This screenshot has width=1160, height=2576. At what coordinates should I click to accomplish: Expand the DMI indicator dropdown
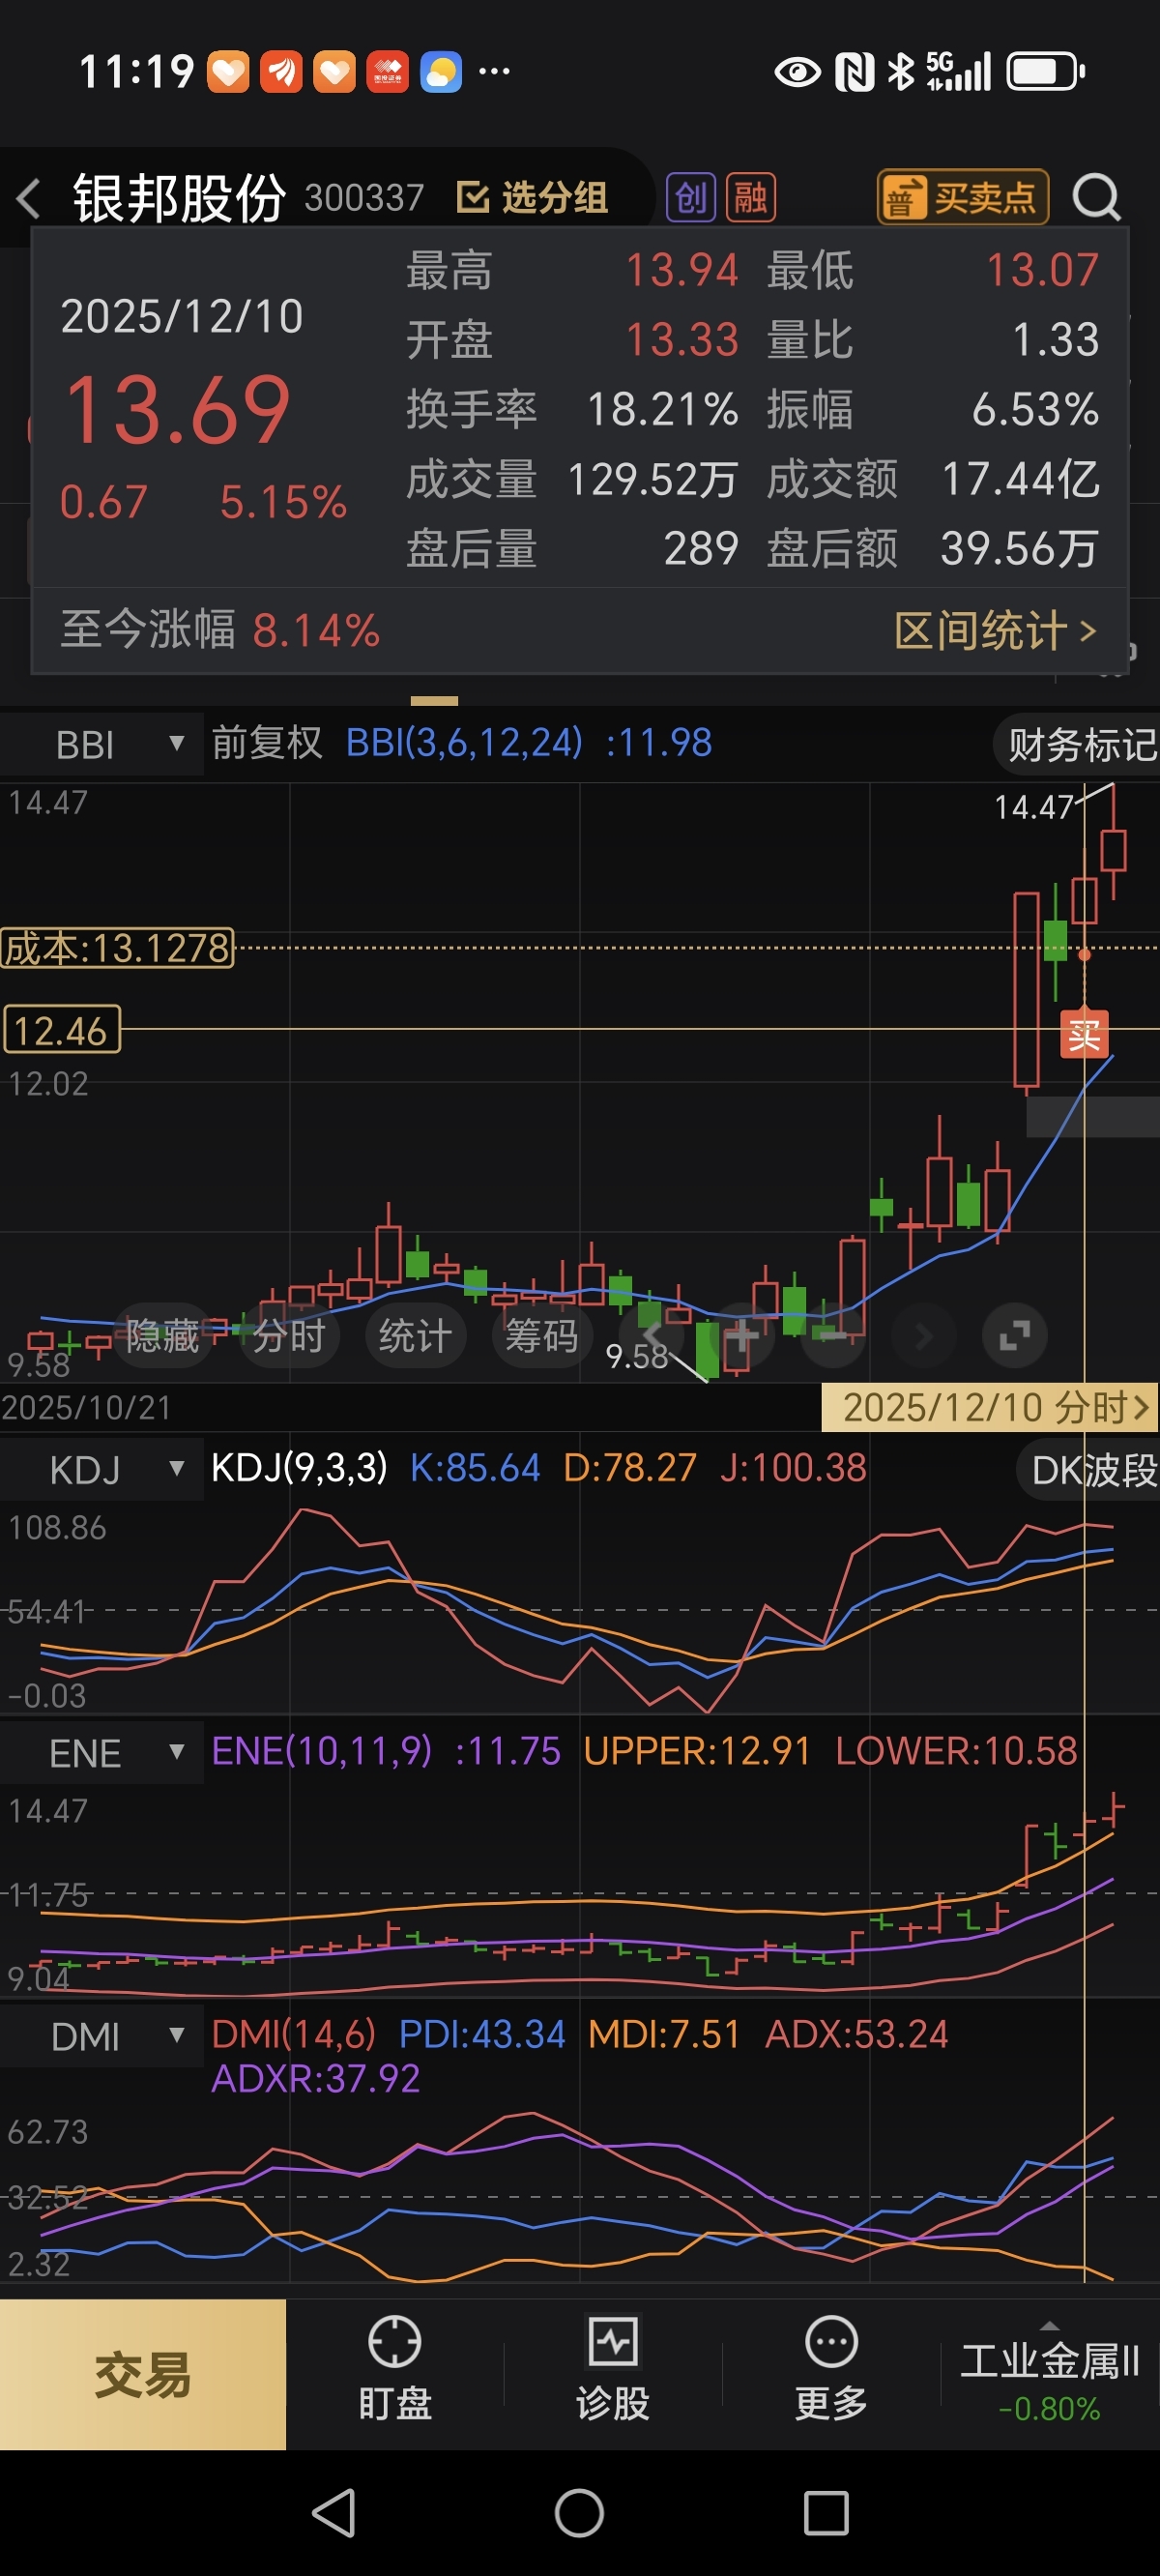click(x=101, y=2037)
